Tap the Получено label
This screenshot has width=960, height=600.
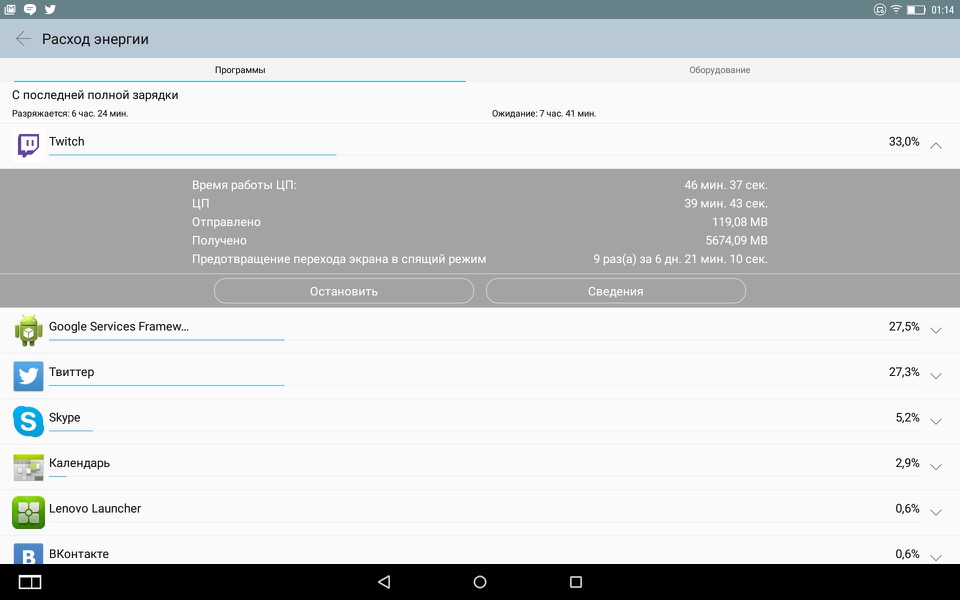coord(219,241)
